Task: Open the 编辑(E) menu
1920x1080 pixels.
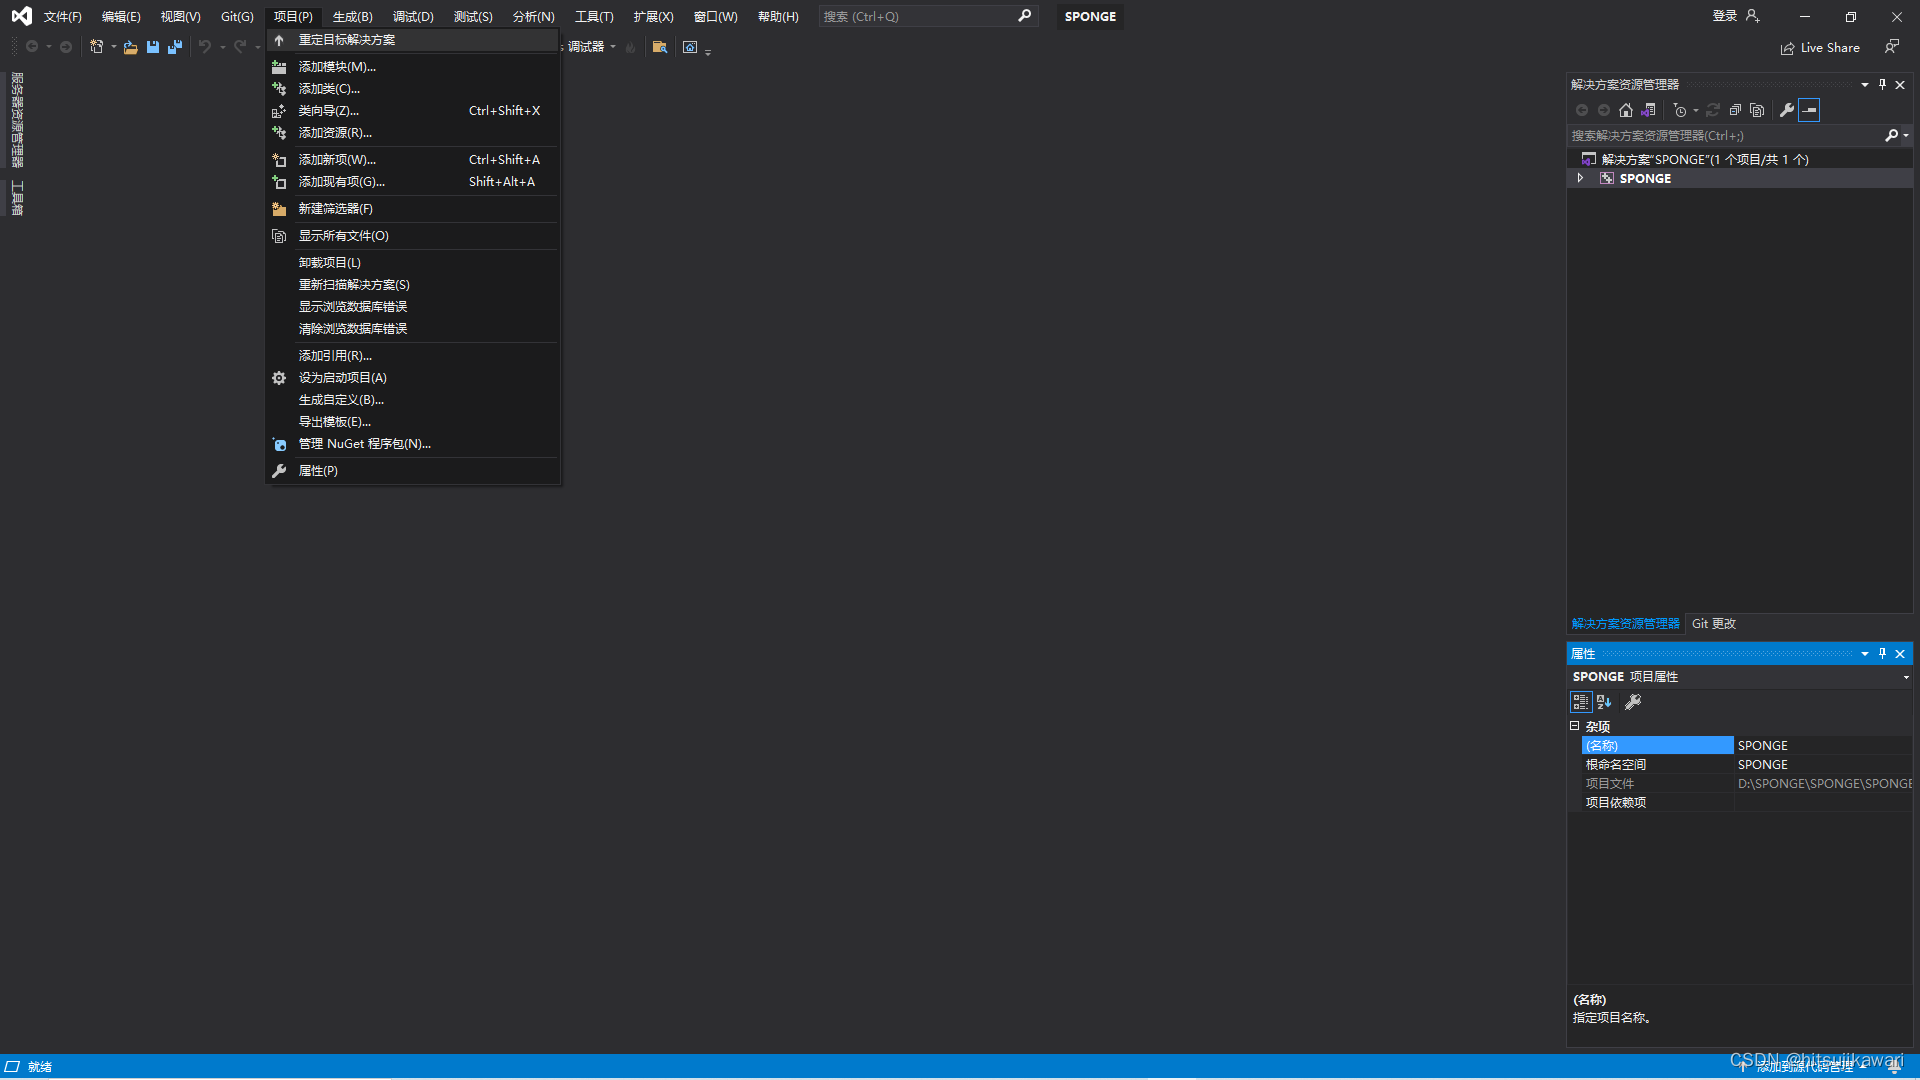Action: [x=121, y=16]
